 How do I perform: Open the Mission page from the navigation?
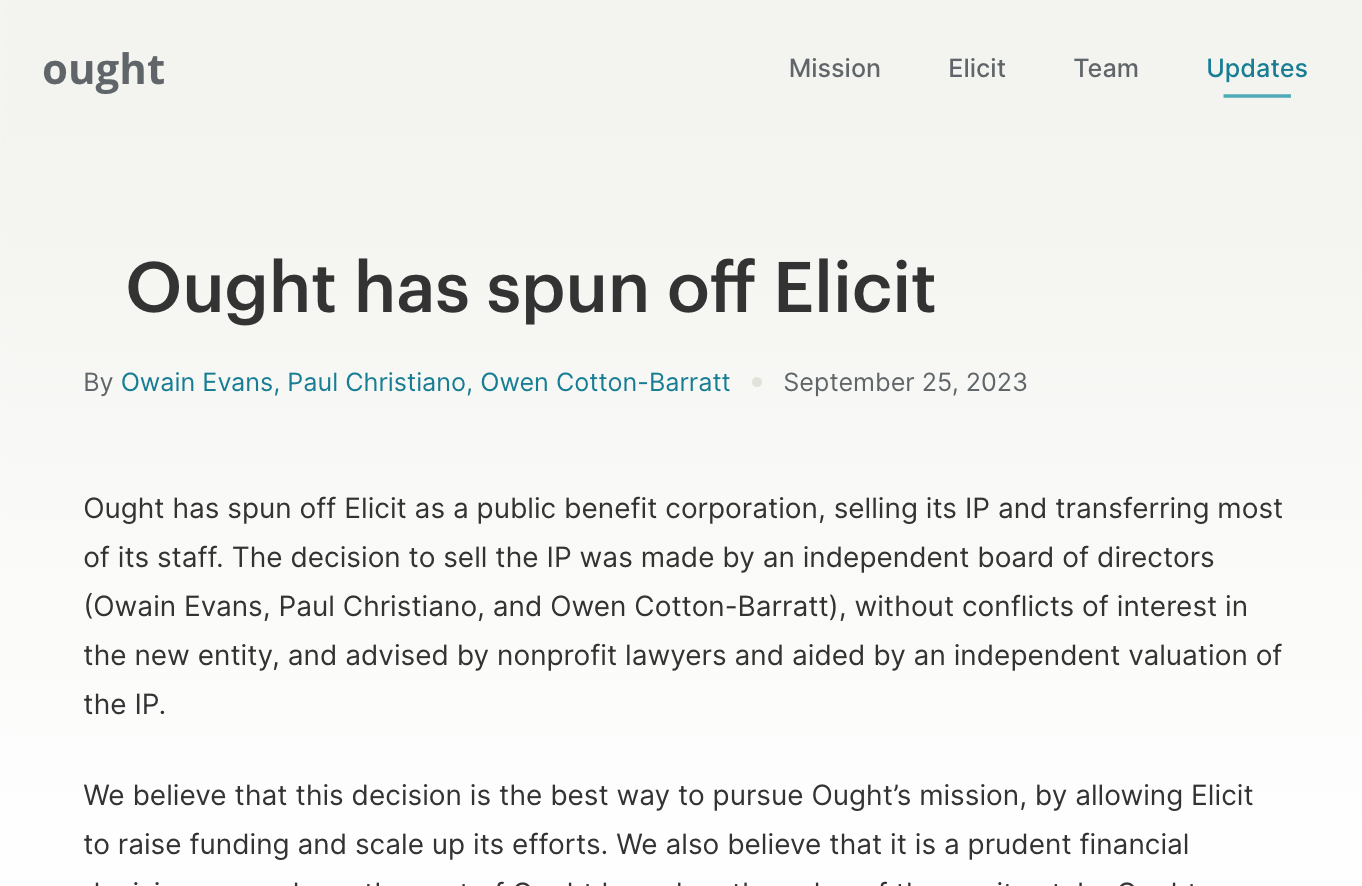tap(834, 68)
